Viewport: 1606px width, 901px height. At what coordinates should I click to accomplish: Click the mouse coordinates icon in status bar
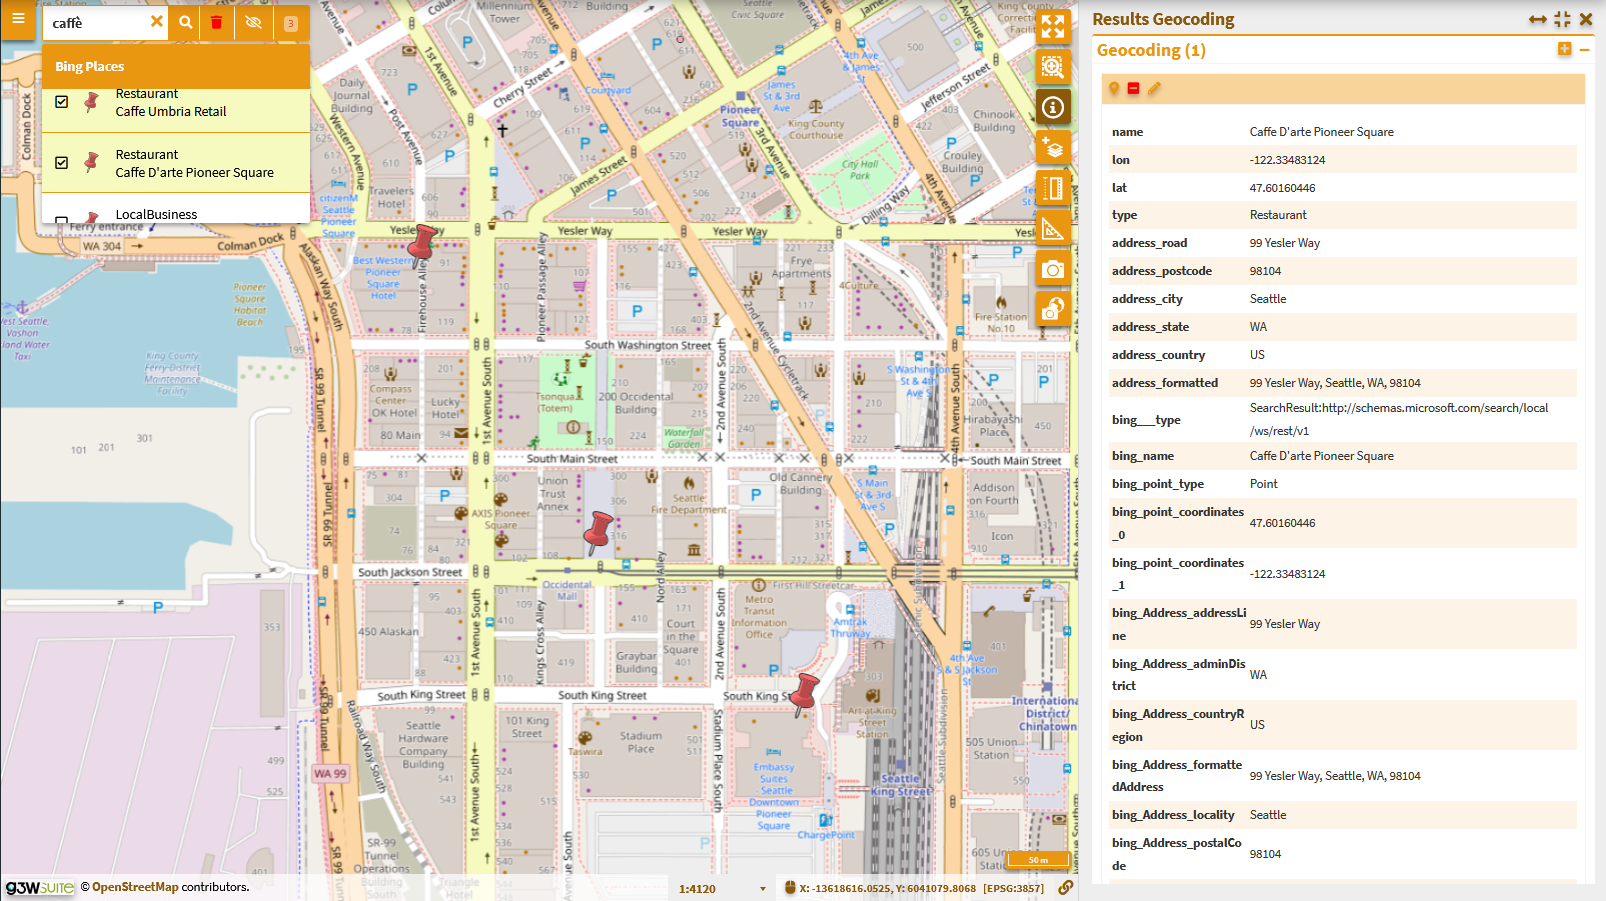[x=790, y=888]
